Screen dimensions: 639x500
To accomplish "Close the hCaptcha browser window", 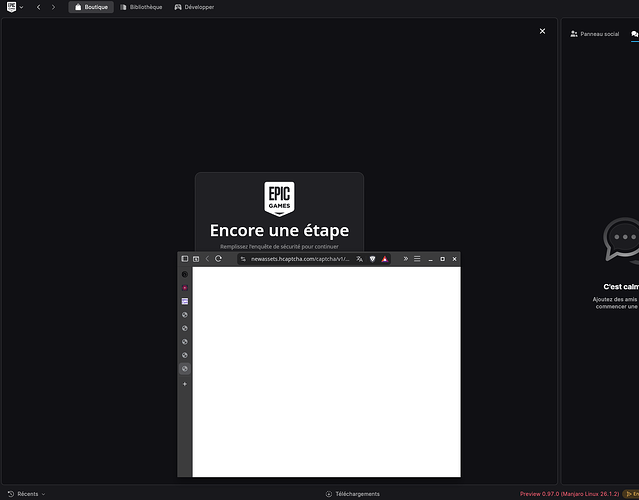I will point(454,259).
